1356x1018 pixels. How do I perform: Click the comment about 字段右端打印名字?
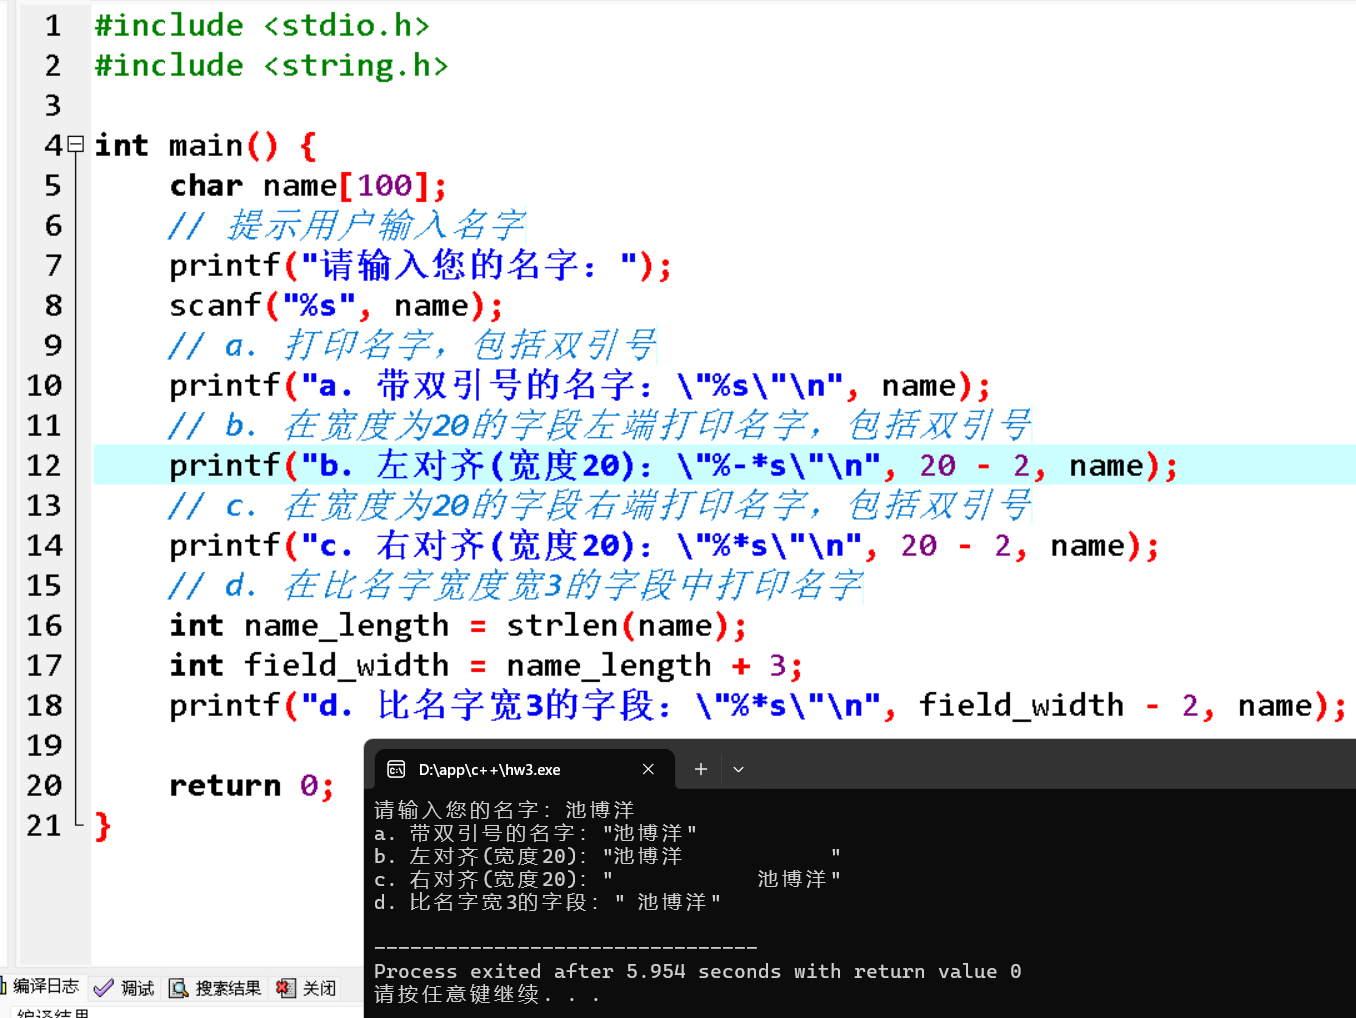click(x=600, y=505)
